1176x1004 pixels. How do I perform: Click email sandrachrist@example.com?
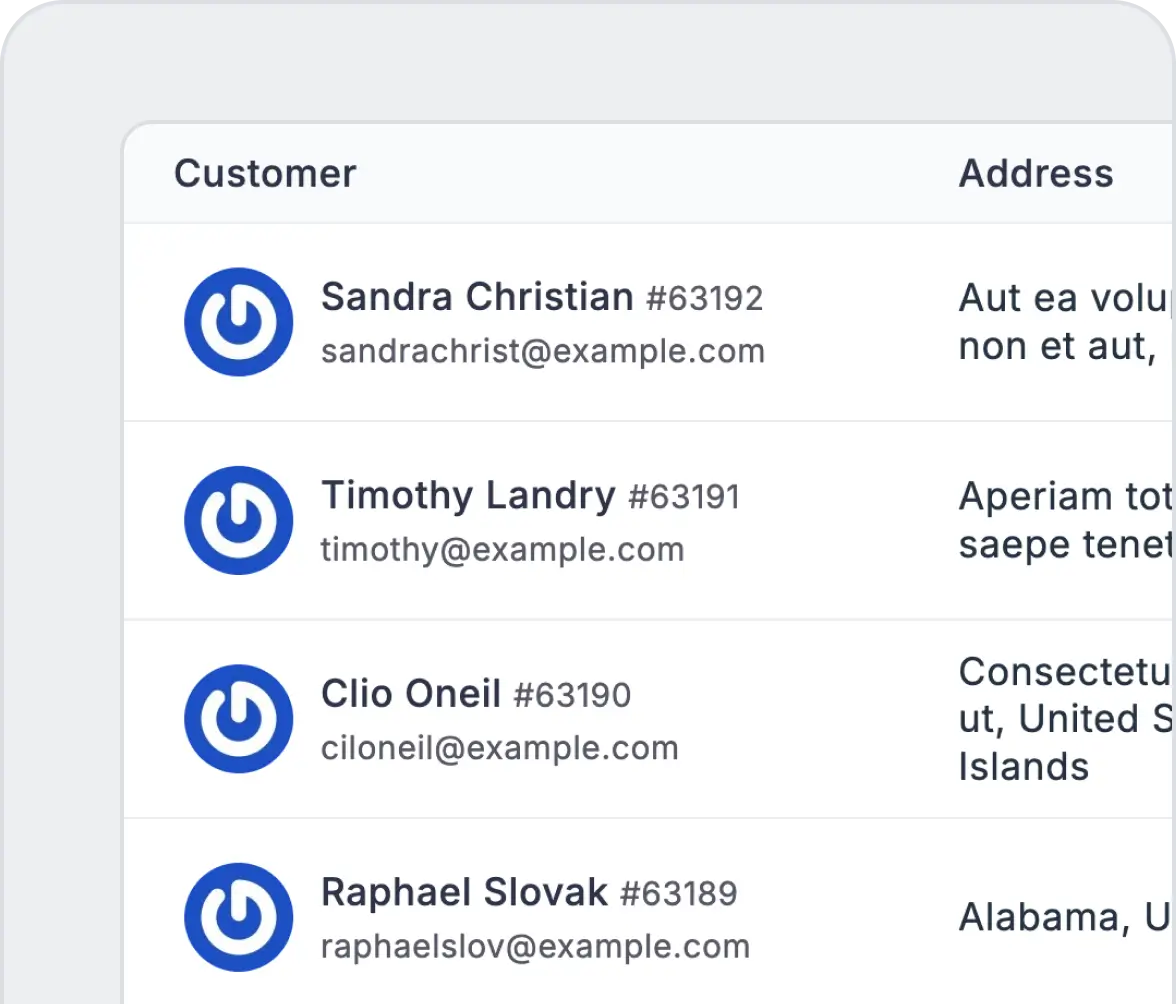point(542,351)
